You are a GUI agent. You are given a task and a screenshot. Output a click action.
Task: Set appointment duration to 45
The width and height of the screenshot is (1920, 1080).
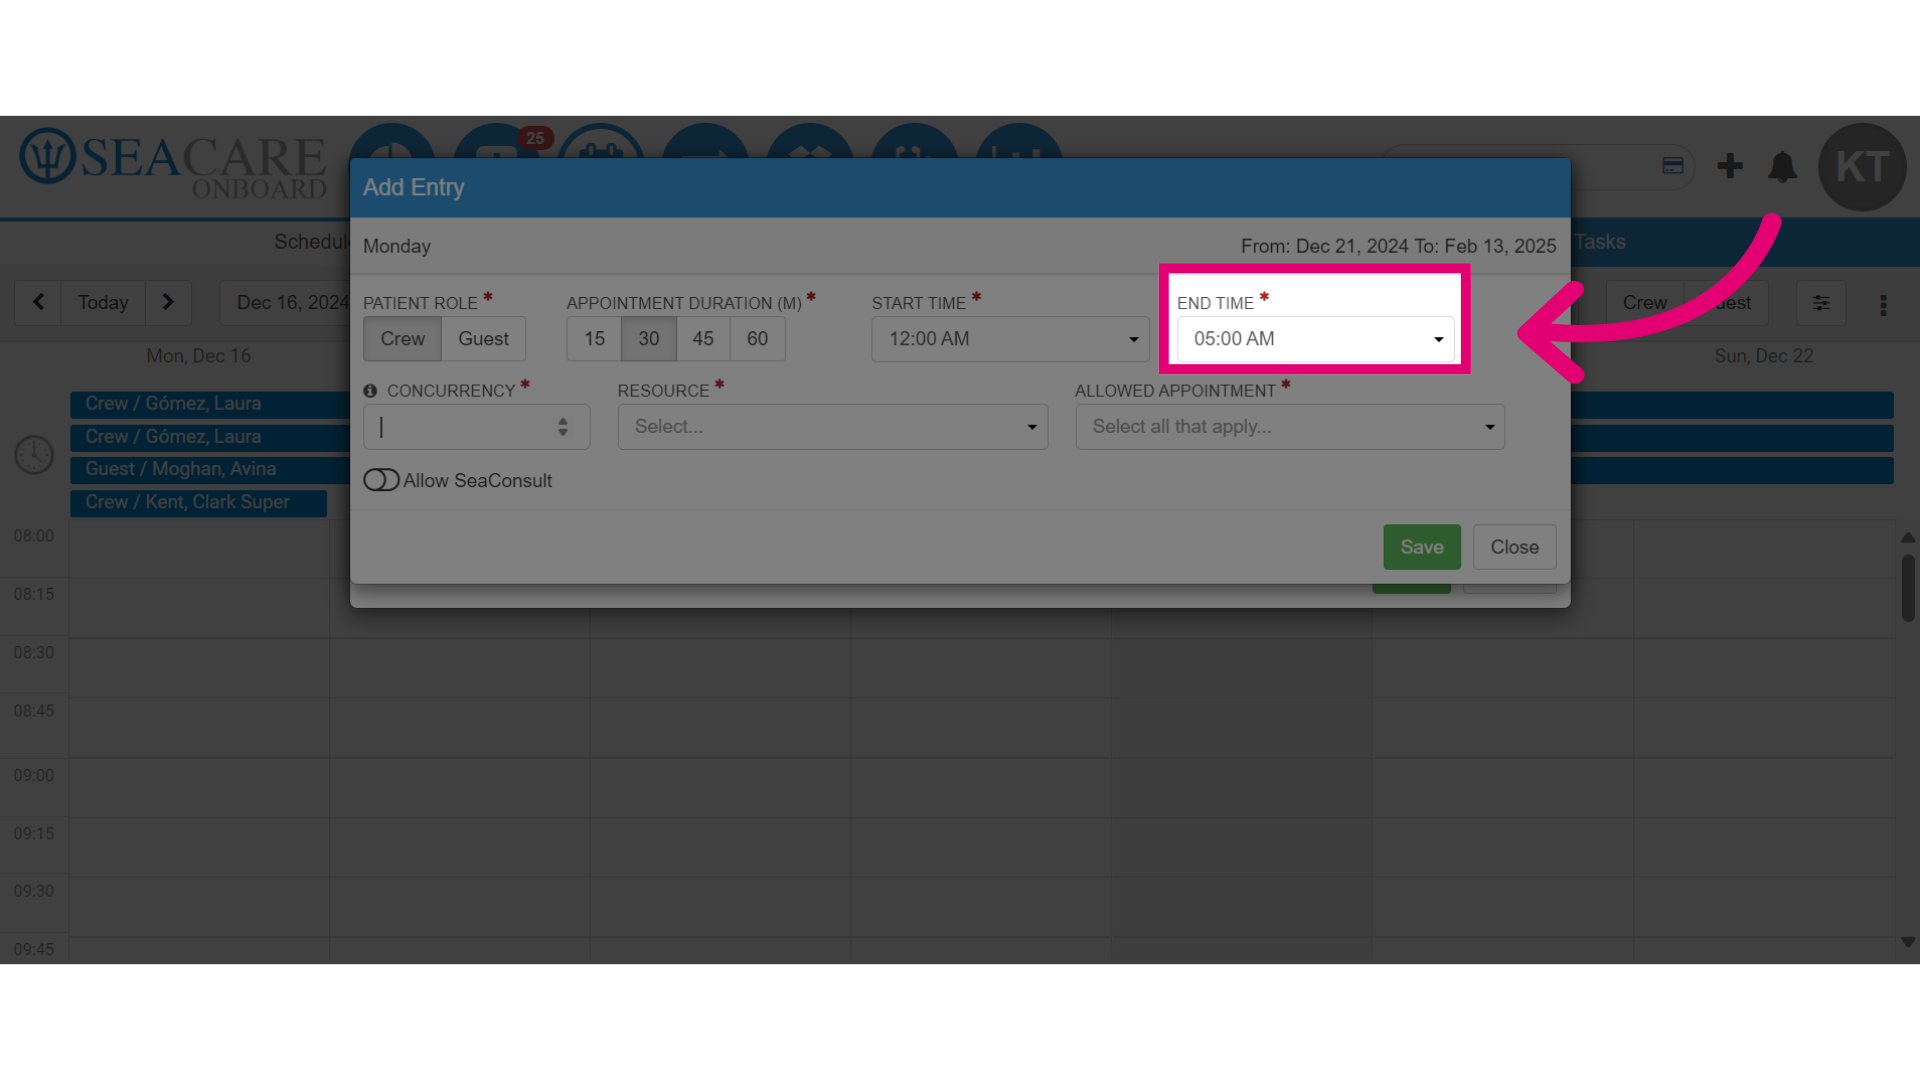point(703,339)
